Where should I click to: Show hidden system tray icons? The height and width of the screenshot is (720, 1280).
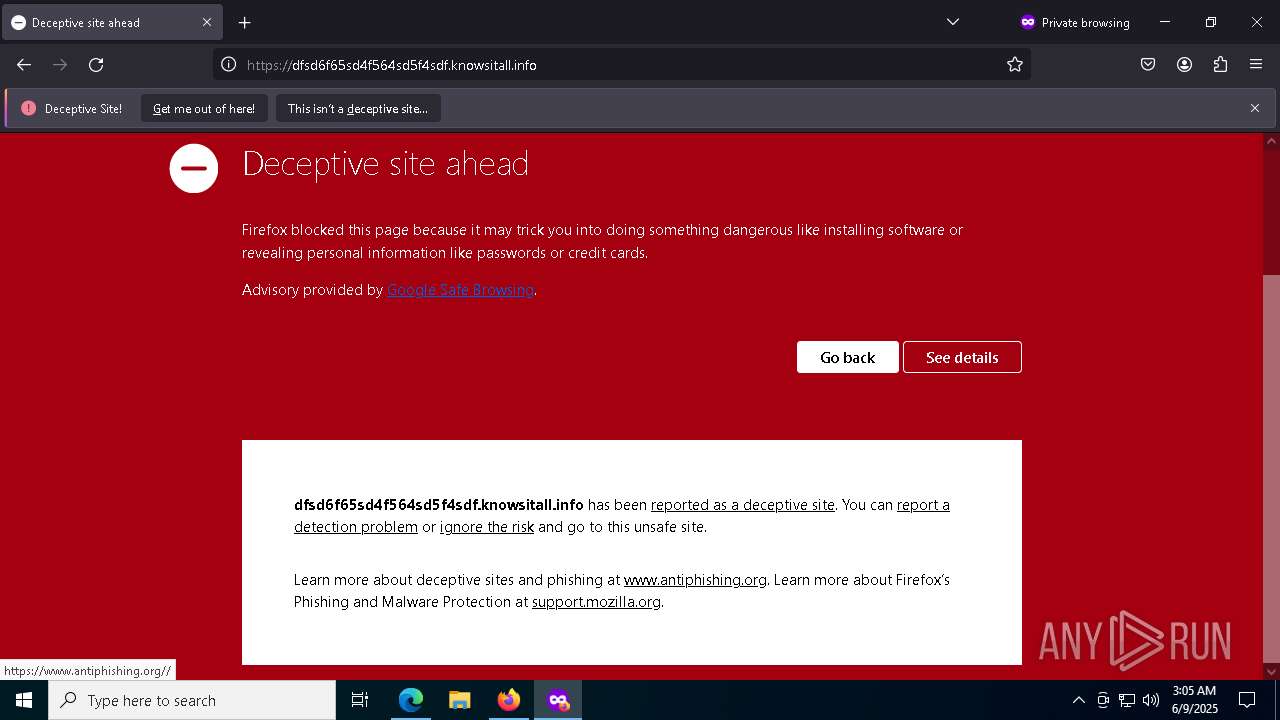pyautogui.click(x=1078, y=700)
